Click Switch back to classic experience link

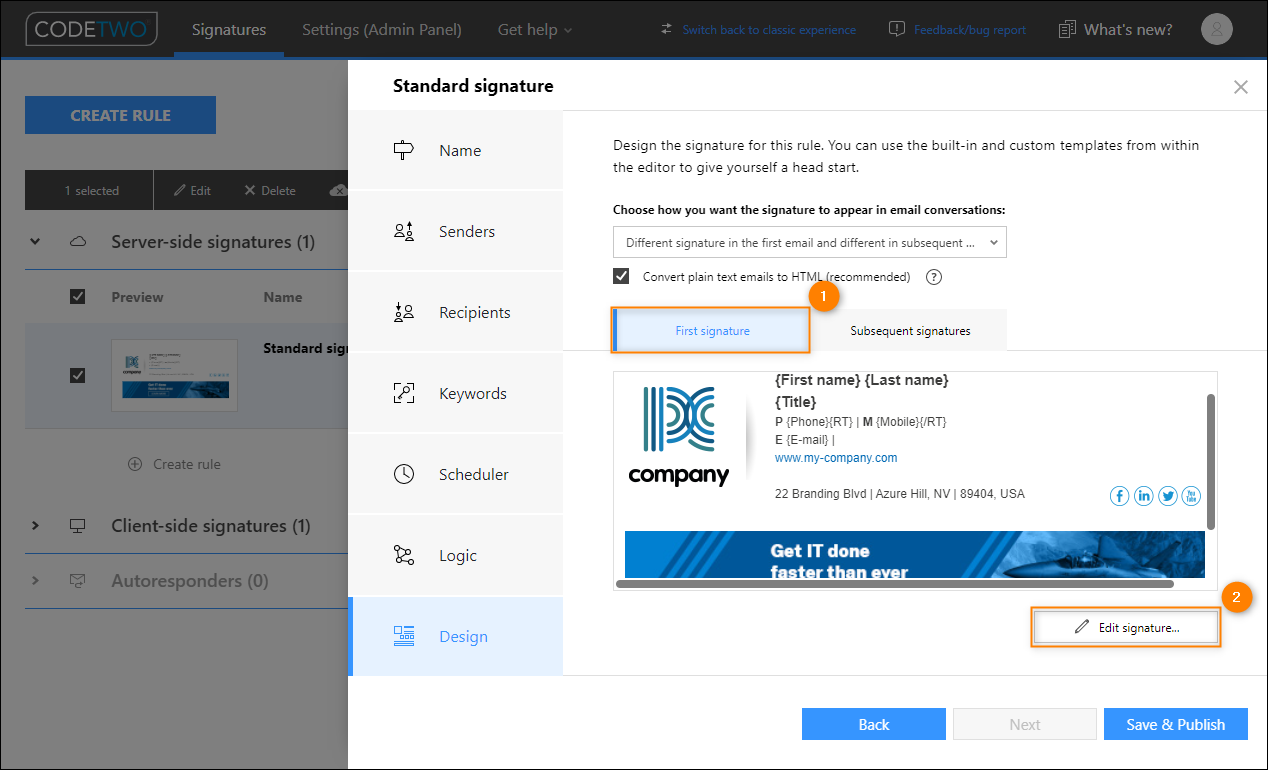769,30
